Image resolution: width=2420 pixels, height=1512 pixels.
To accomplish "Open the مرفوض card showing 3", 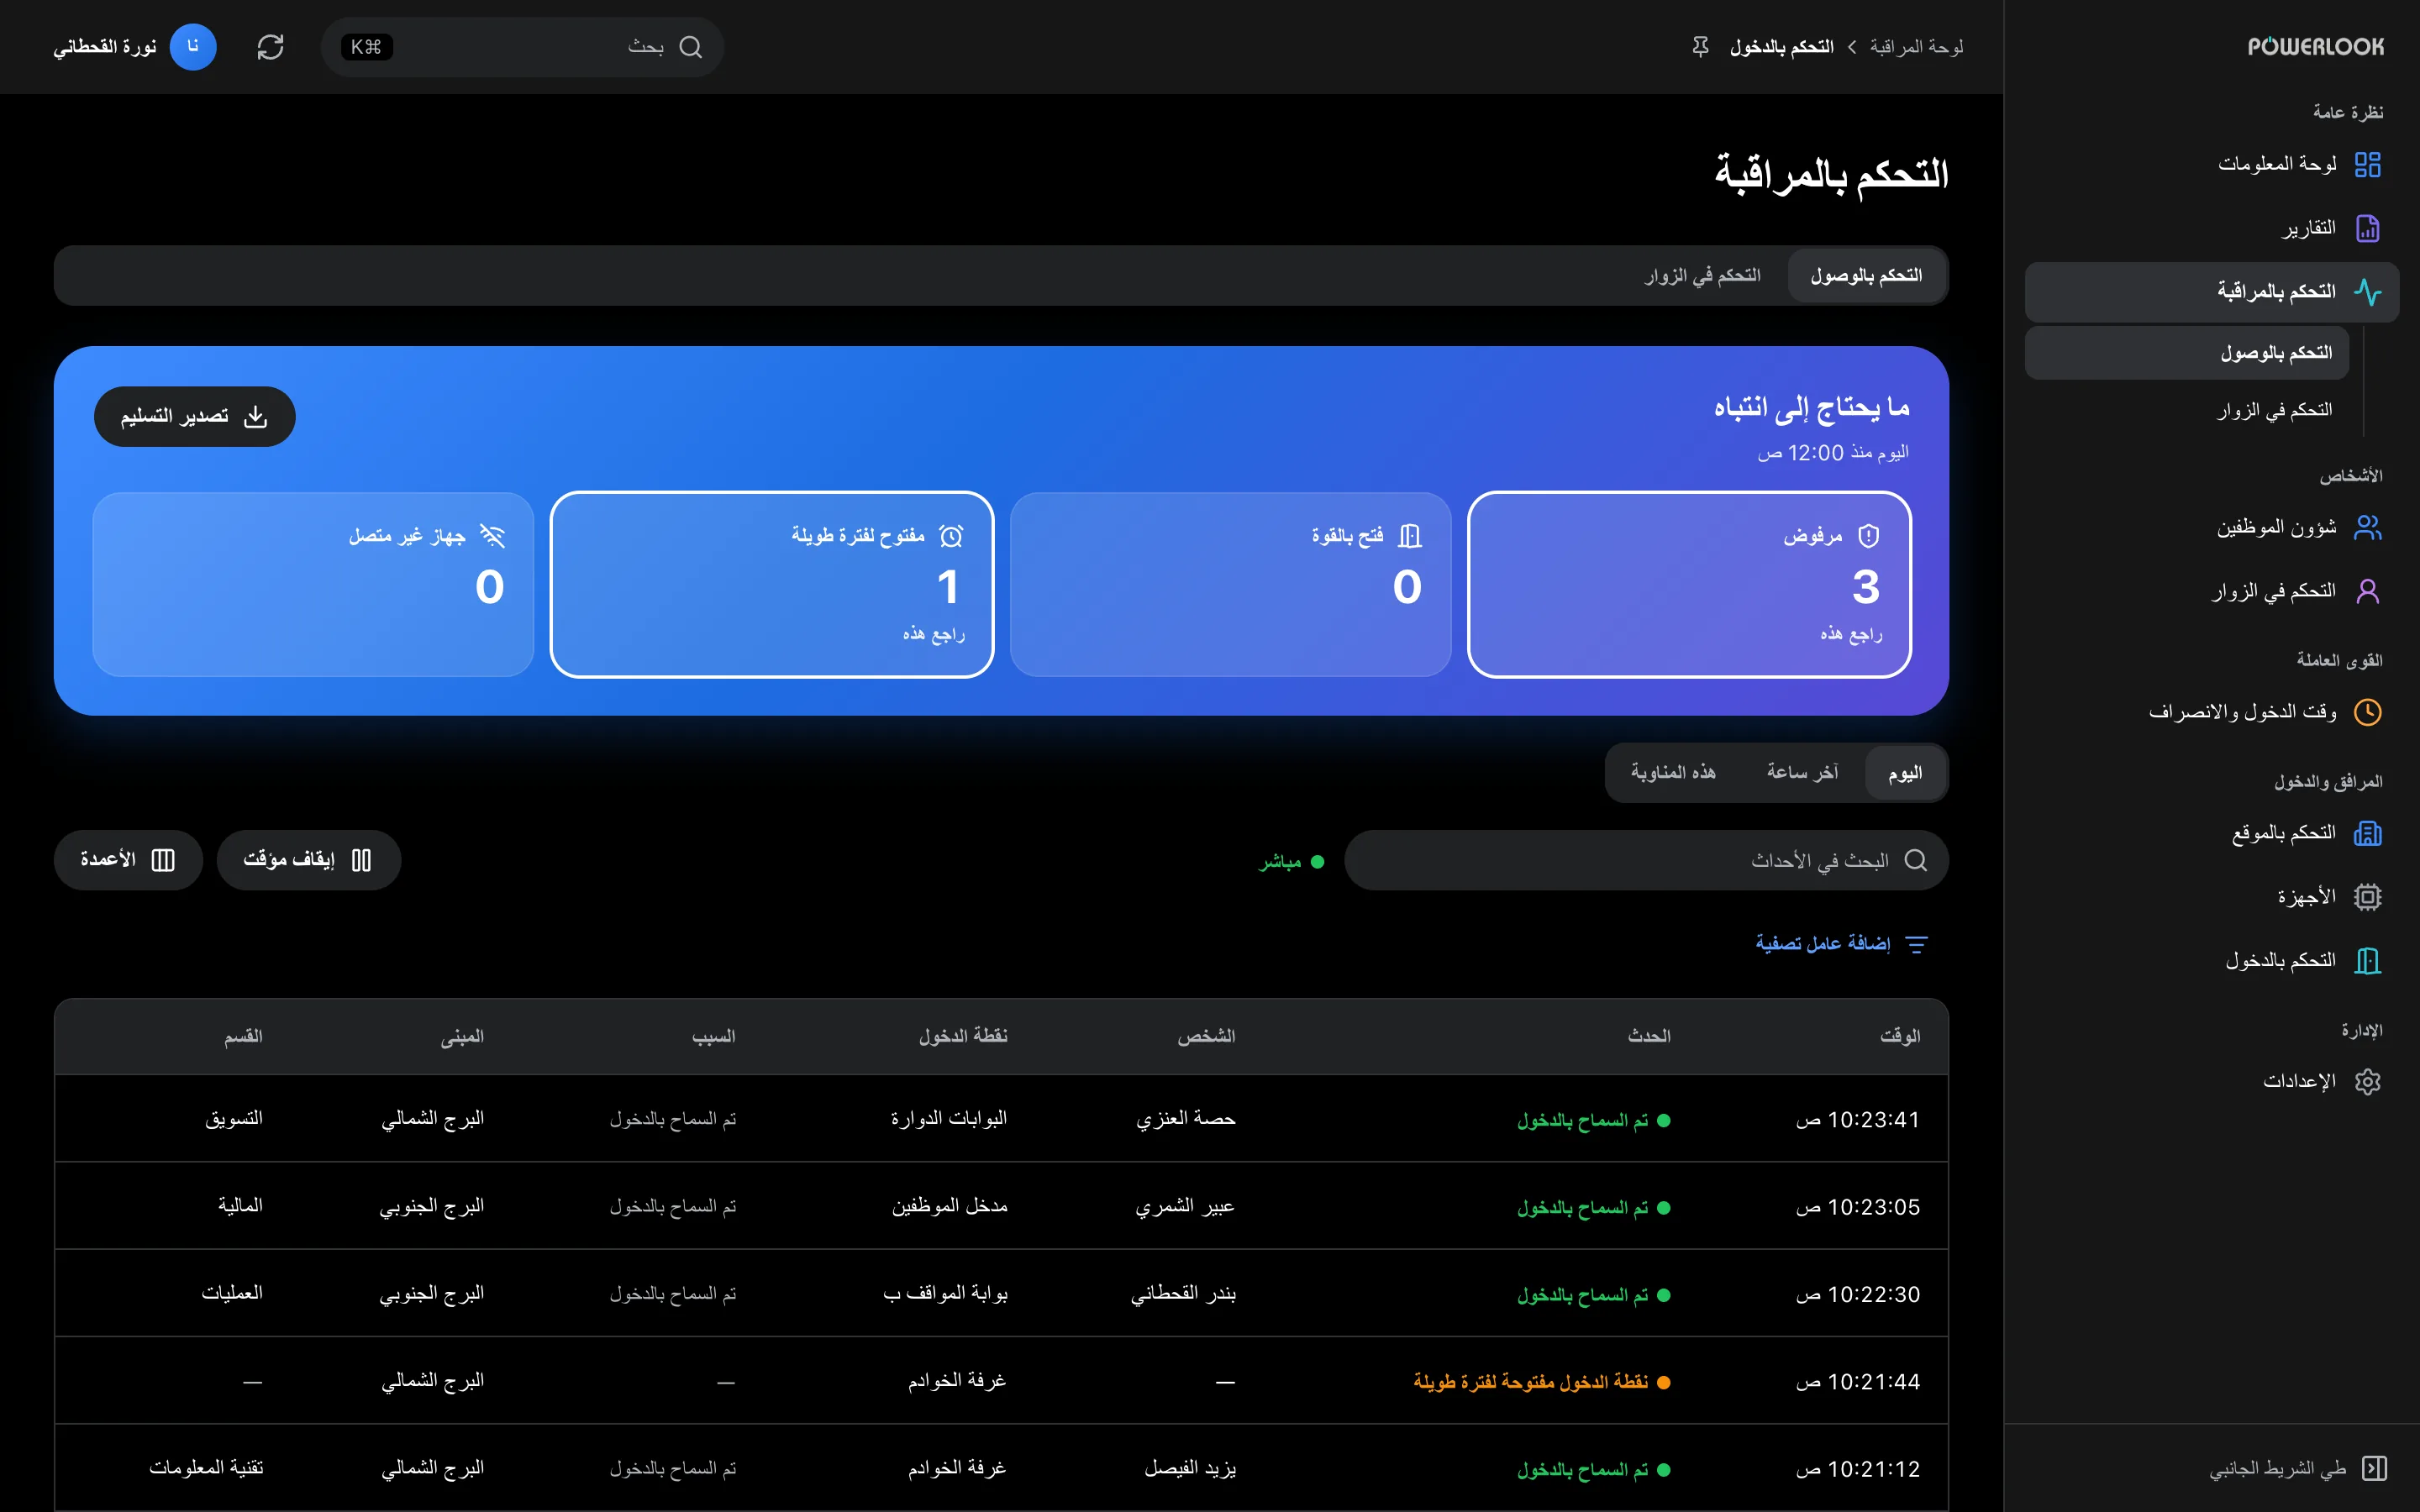I will point(1689,584).
